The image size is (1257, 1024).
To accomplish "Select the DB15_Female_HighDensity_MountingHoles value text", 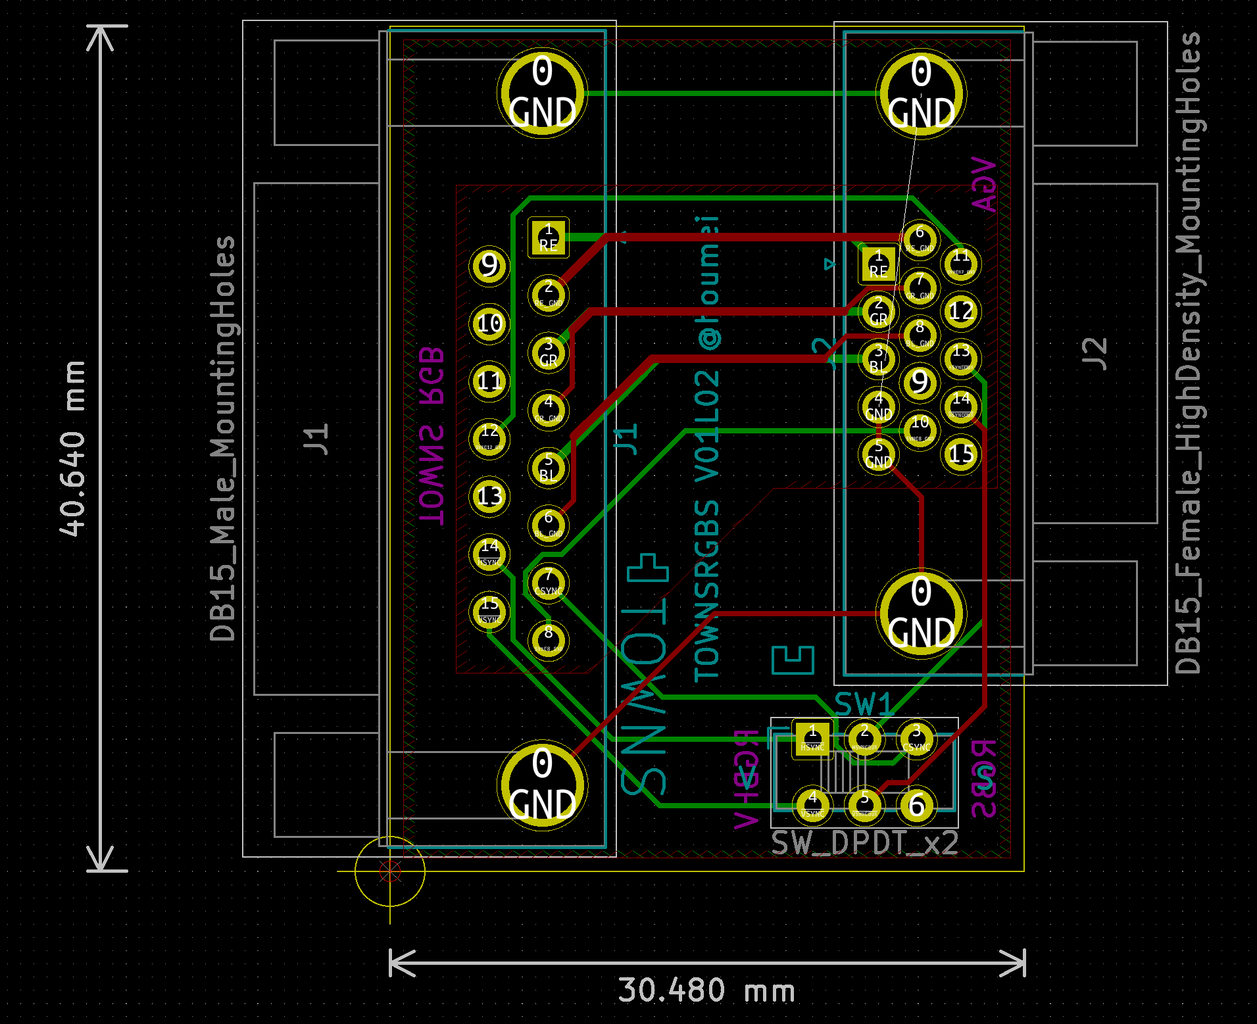I will [1188, 353].
